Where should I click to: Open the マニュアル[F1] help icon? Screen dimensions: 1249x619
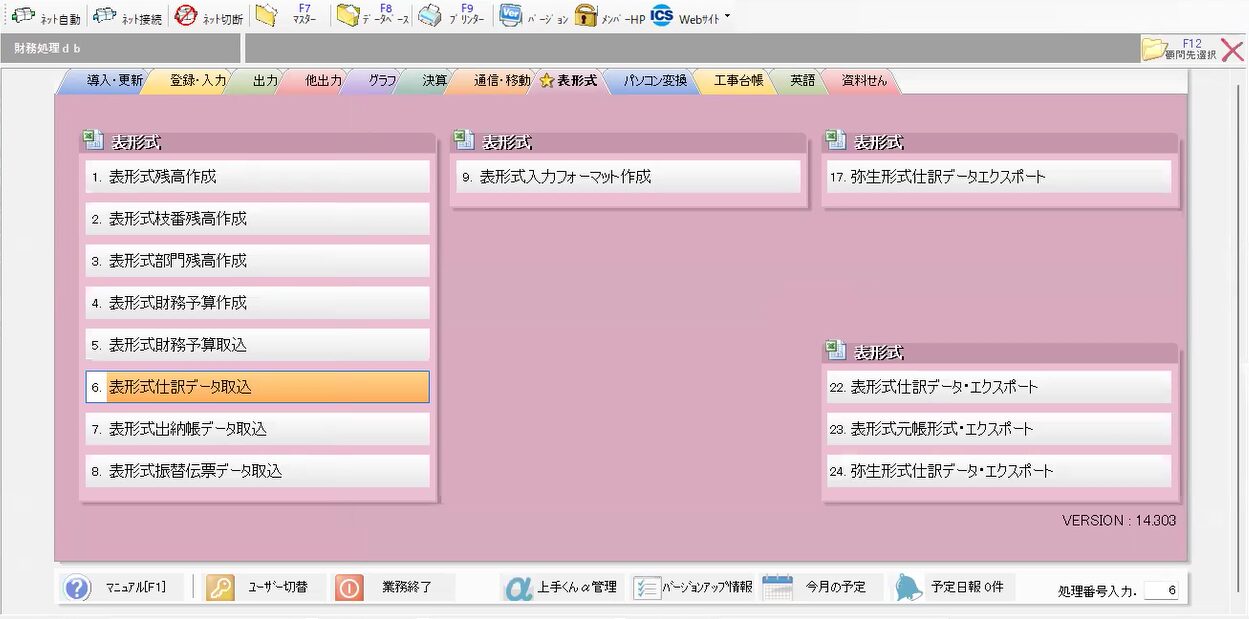(77, 587)
